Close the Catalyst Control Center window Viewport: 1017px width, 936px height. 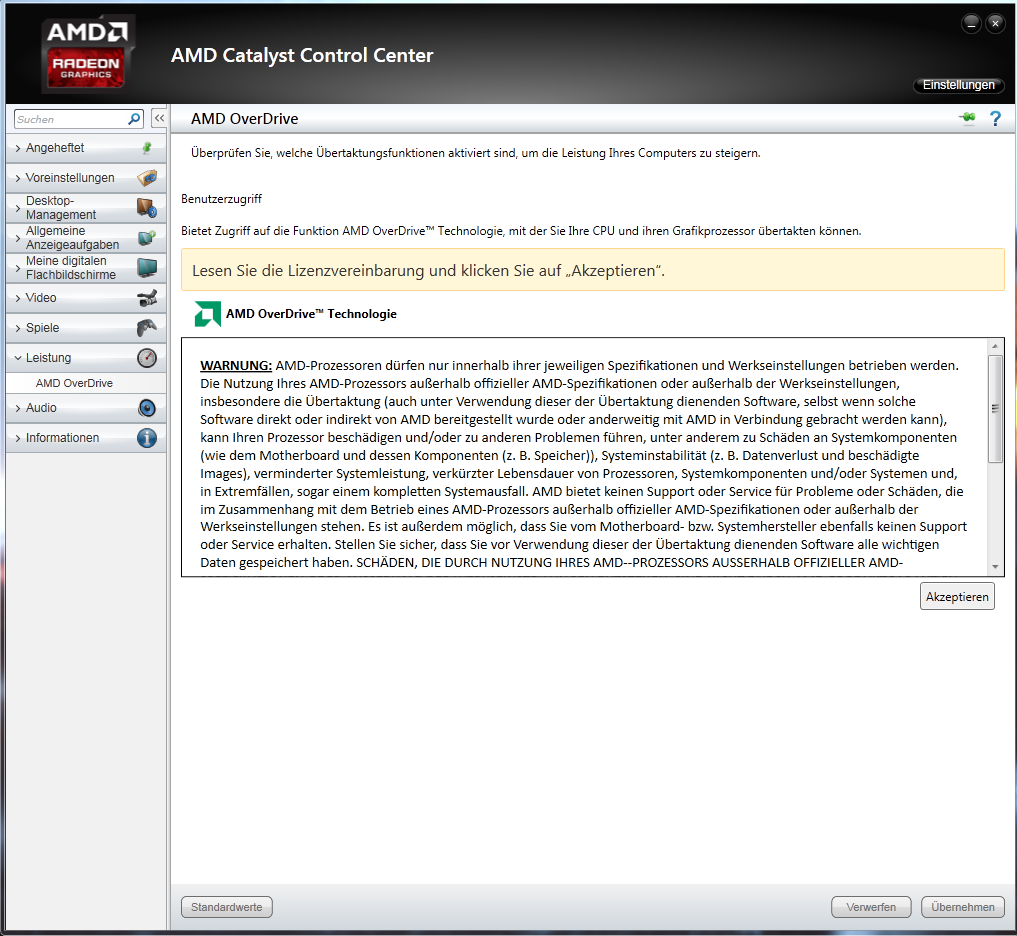click(995, 23)
